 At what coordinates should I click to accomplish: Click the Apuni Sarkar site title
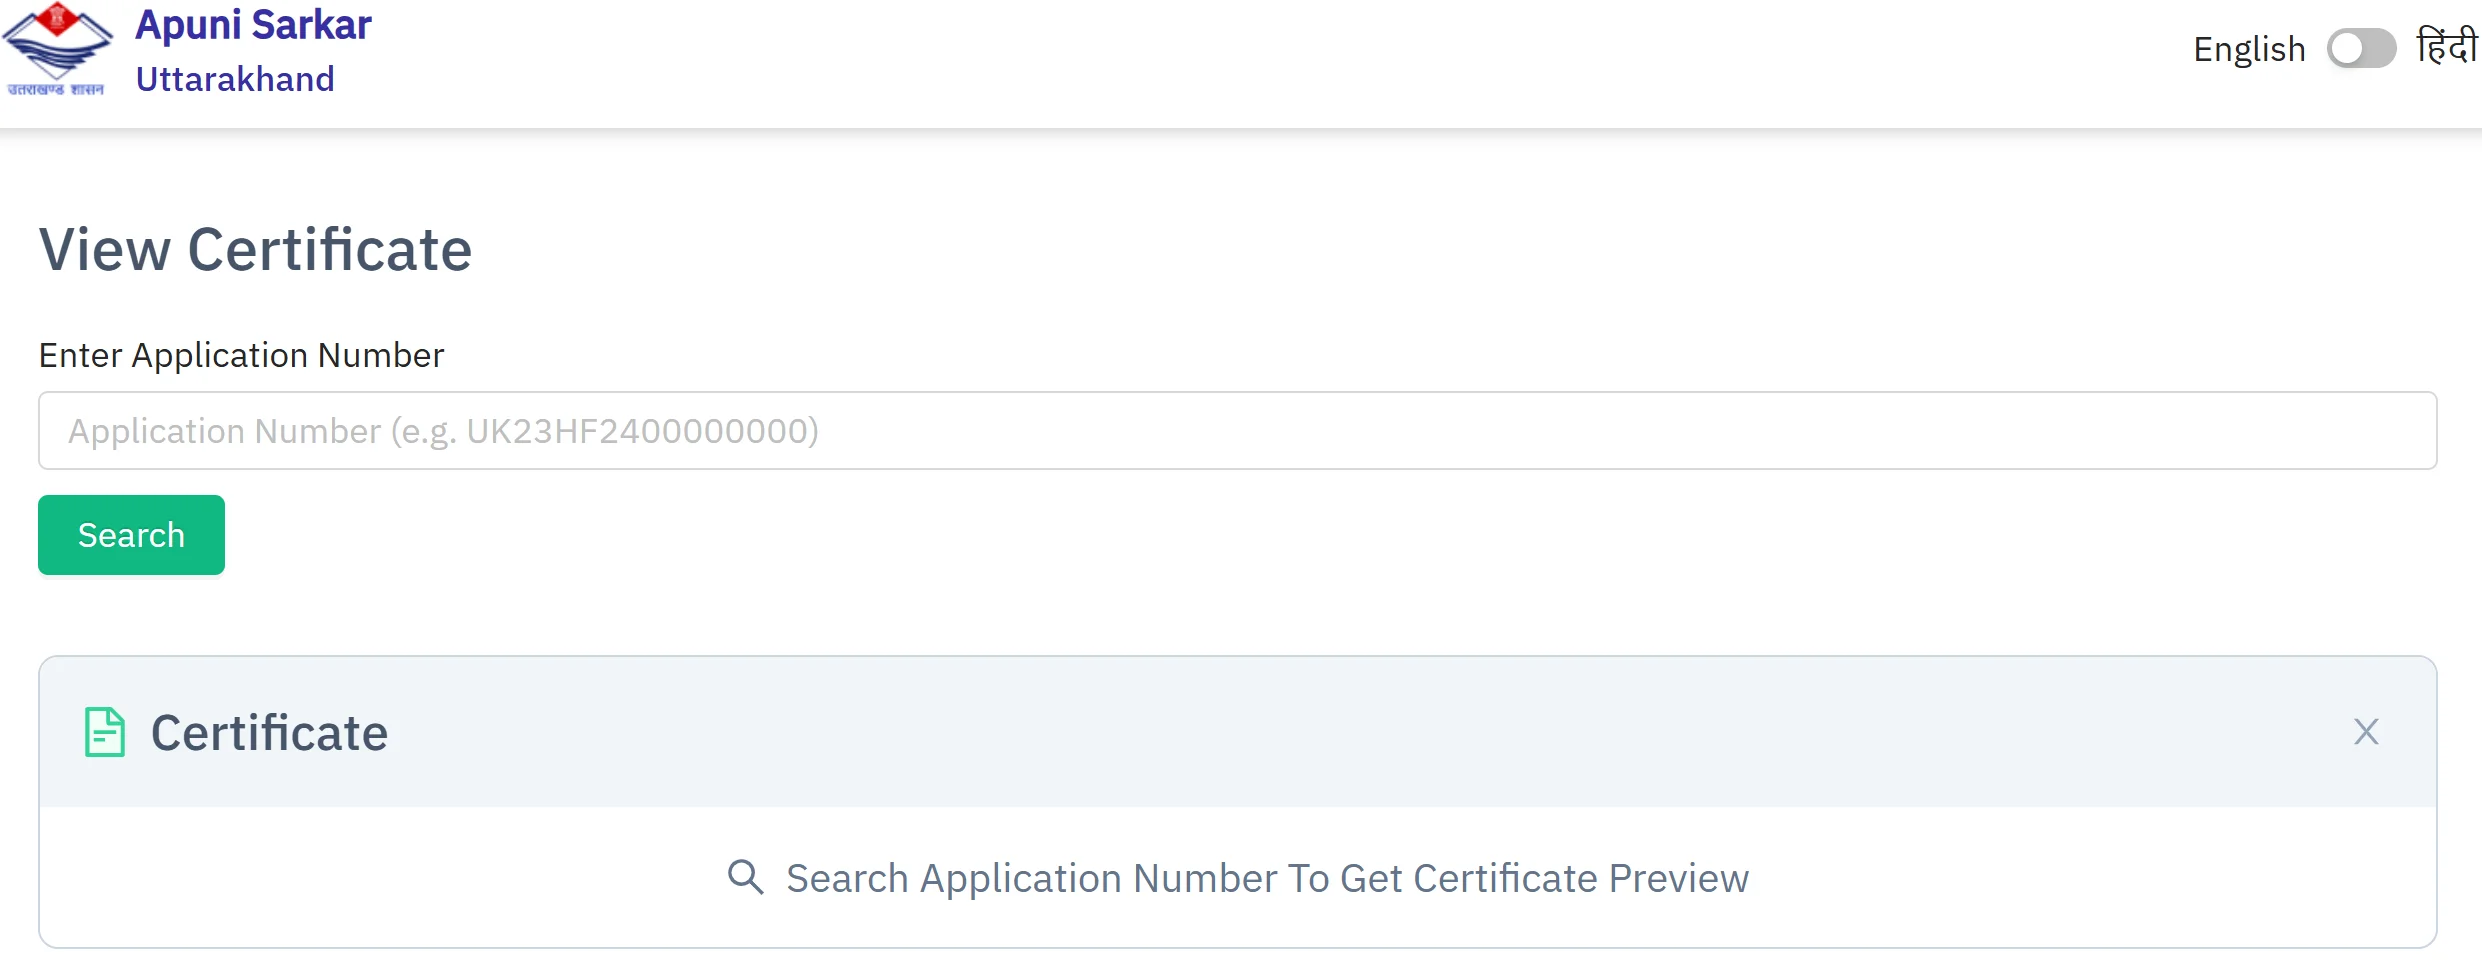coord(253,25)
